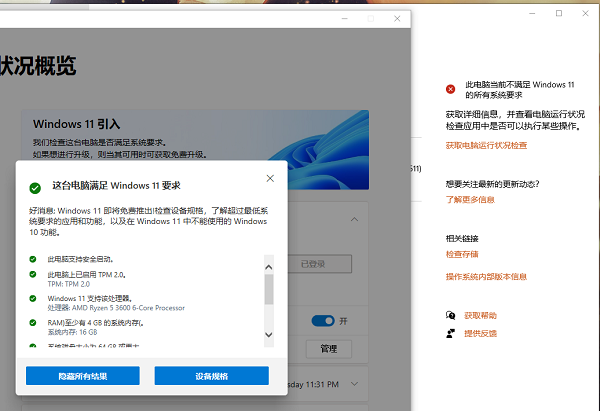Click the 管理 button
Viewport: 600px width, 411px height.
(x=329, y=349)
